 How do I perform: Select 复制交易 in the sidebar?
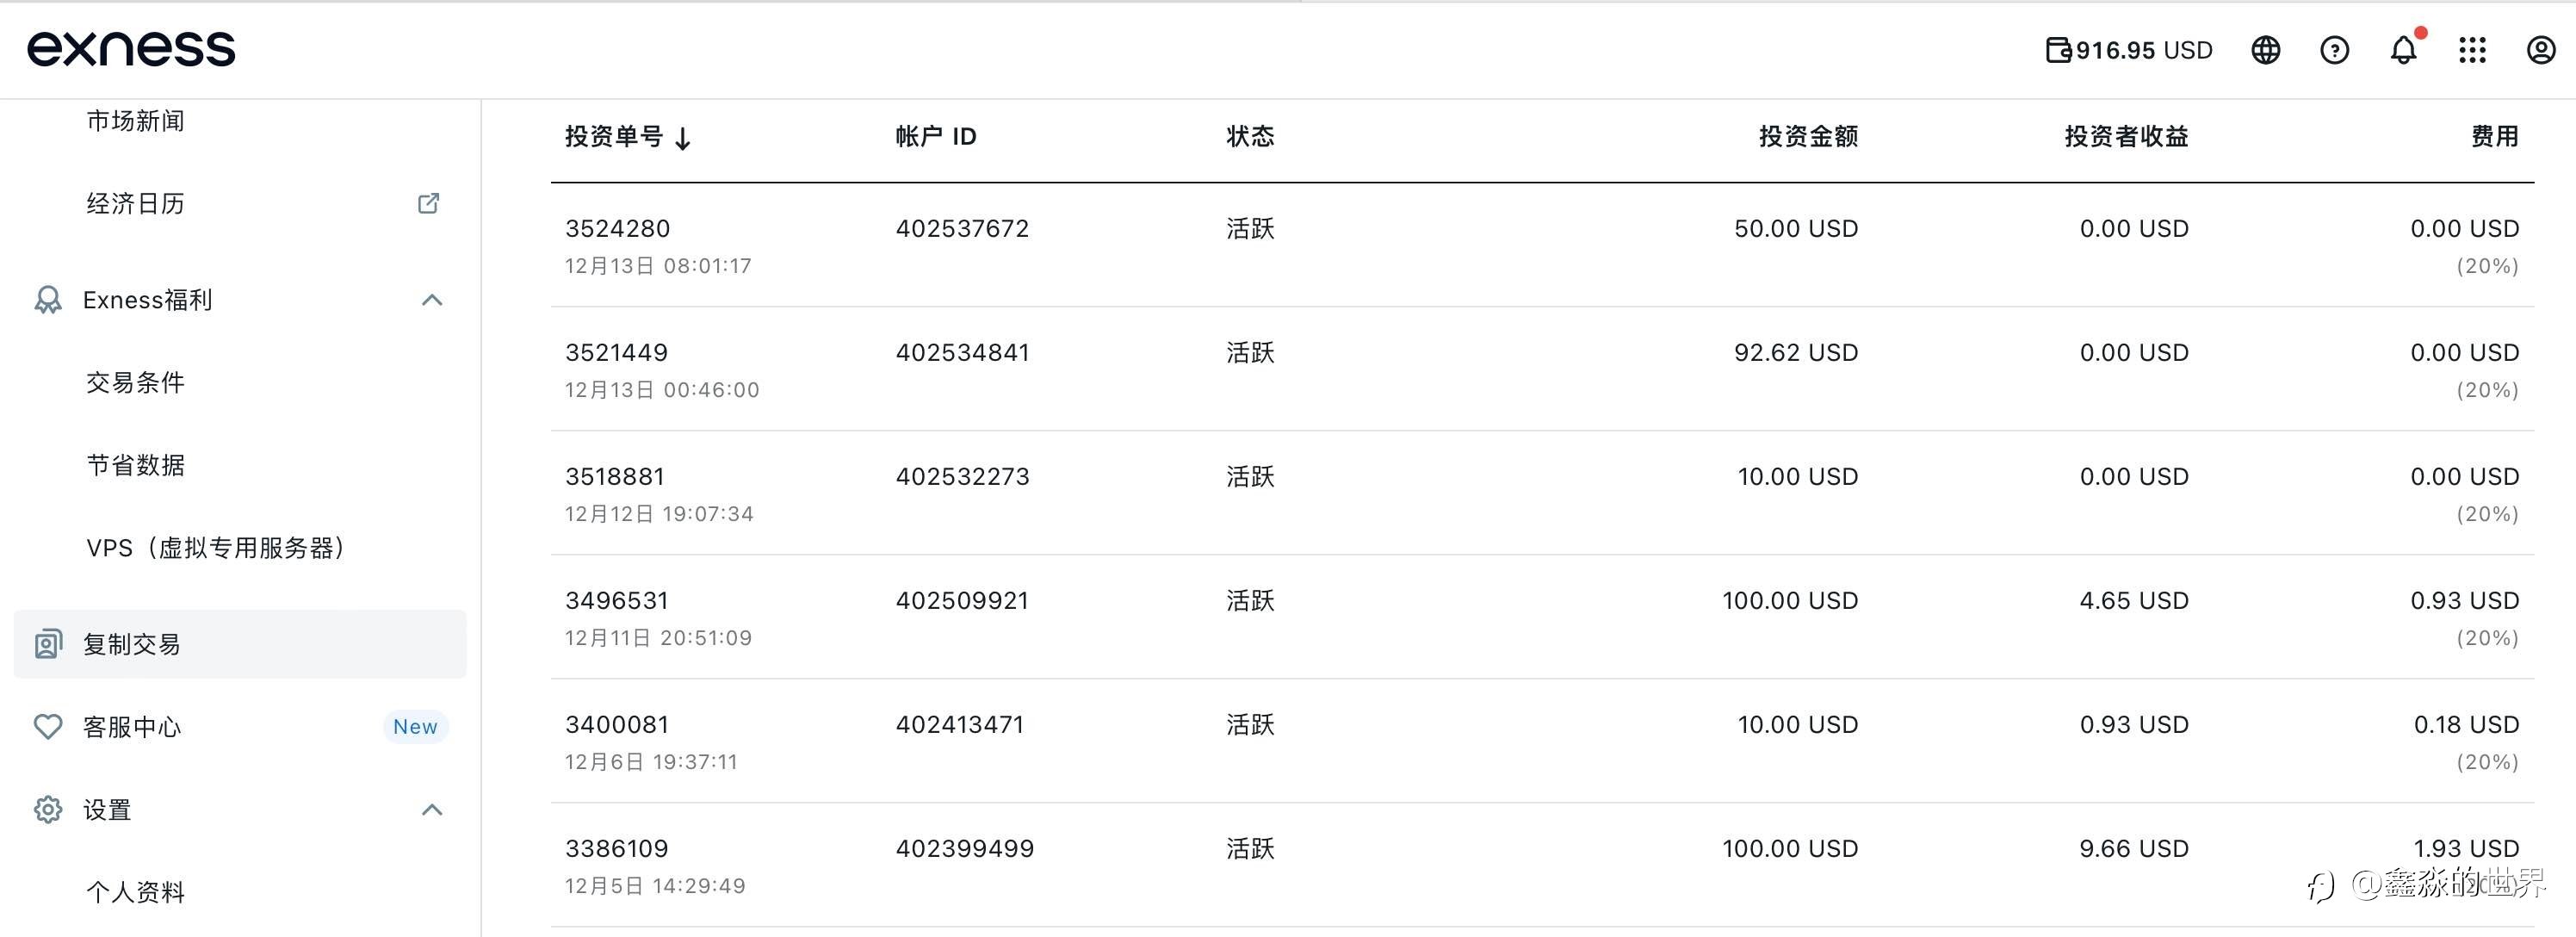tap(132, 644)
